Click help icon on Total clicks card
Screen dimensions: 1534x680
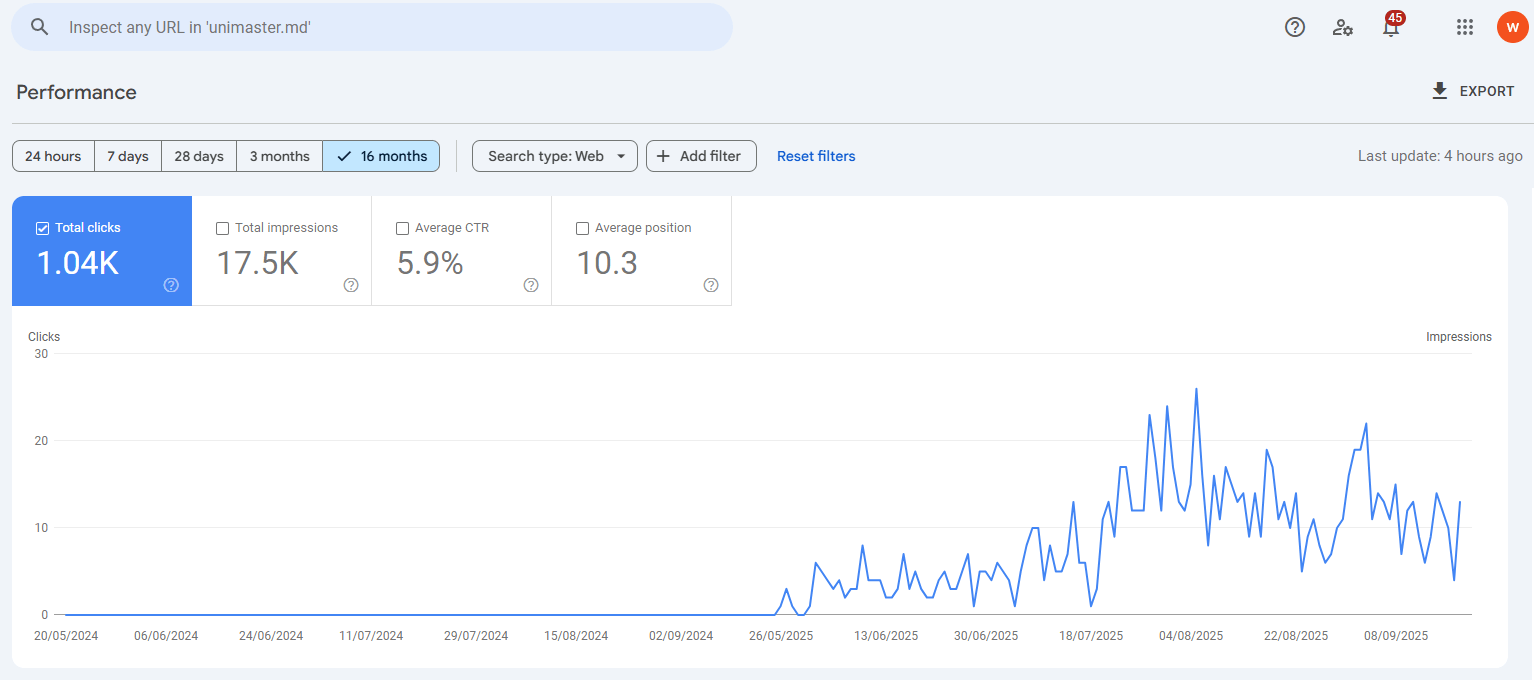pos(171,285)
